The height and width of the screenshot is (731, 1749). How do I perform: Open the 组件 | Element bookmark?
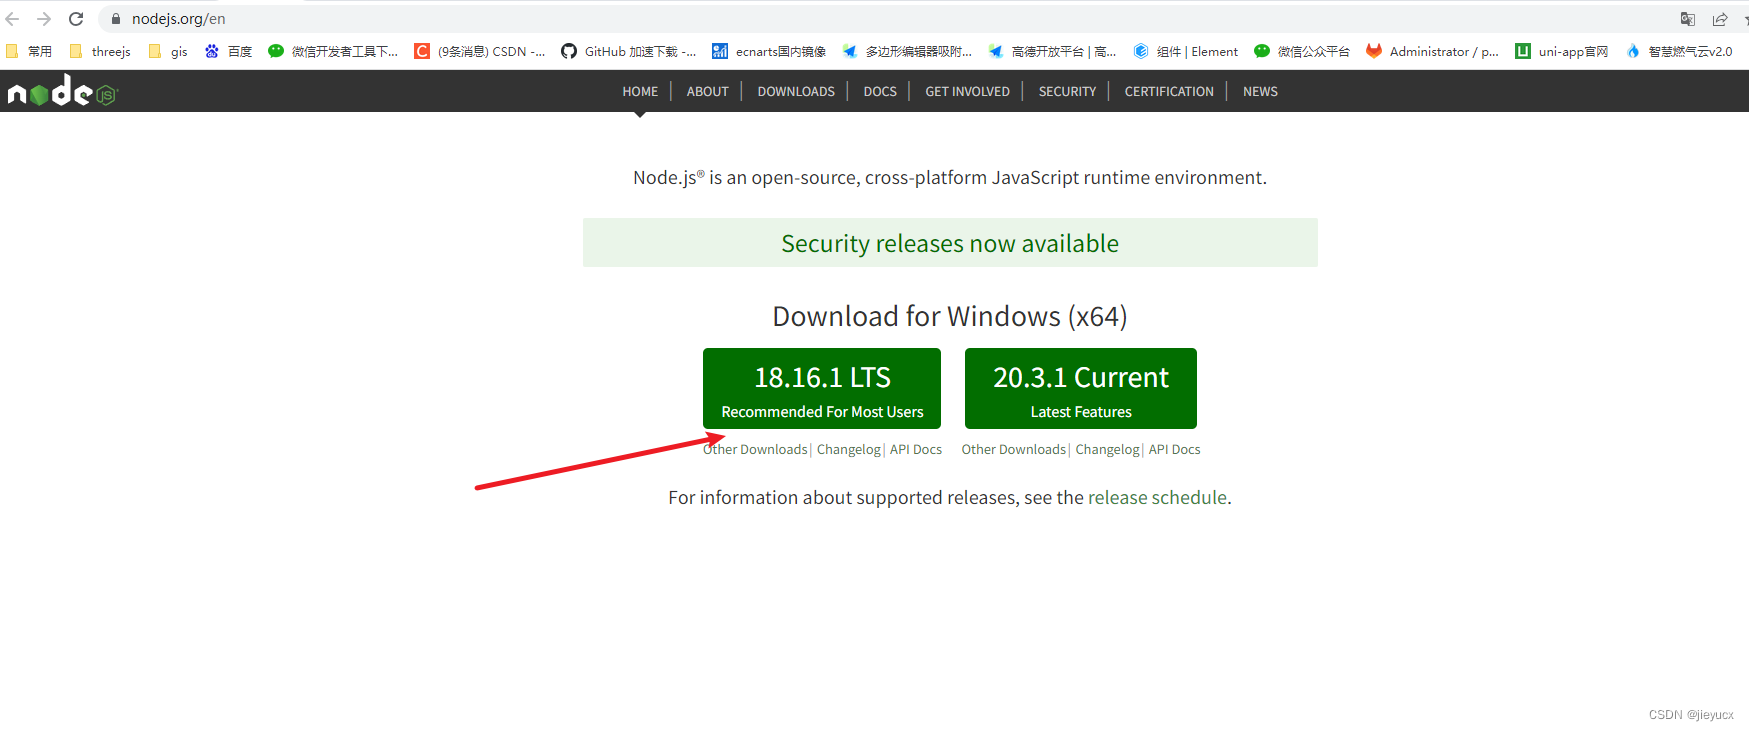click(1186, 51)
